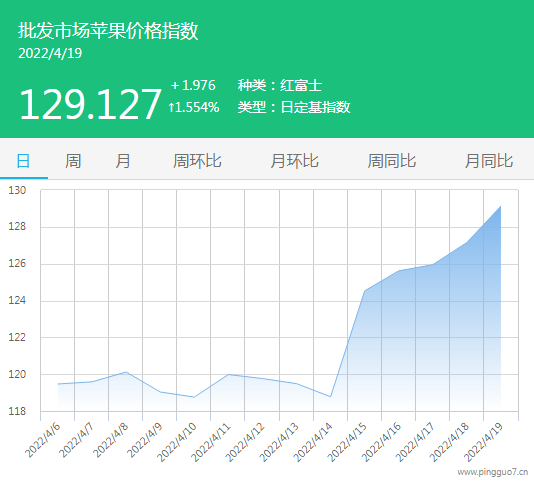534x481 pixels.
Task: Open the 月环比 tab
Action: pos(294,161)
